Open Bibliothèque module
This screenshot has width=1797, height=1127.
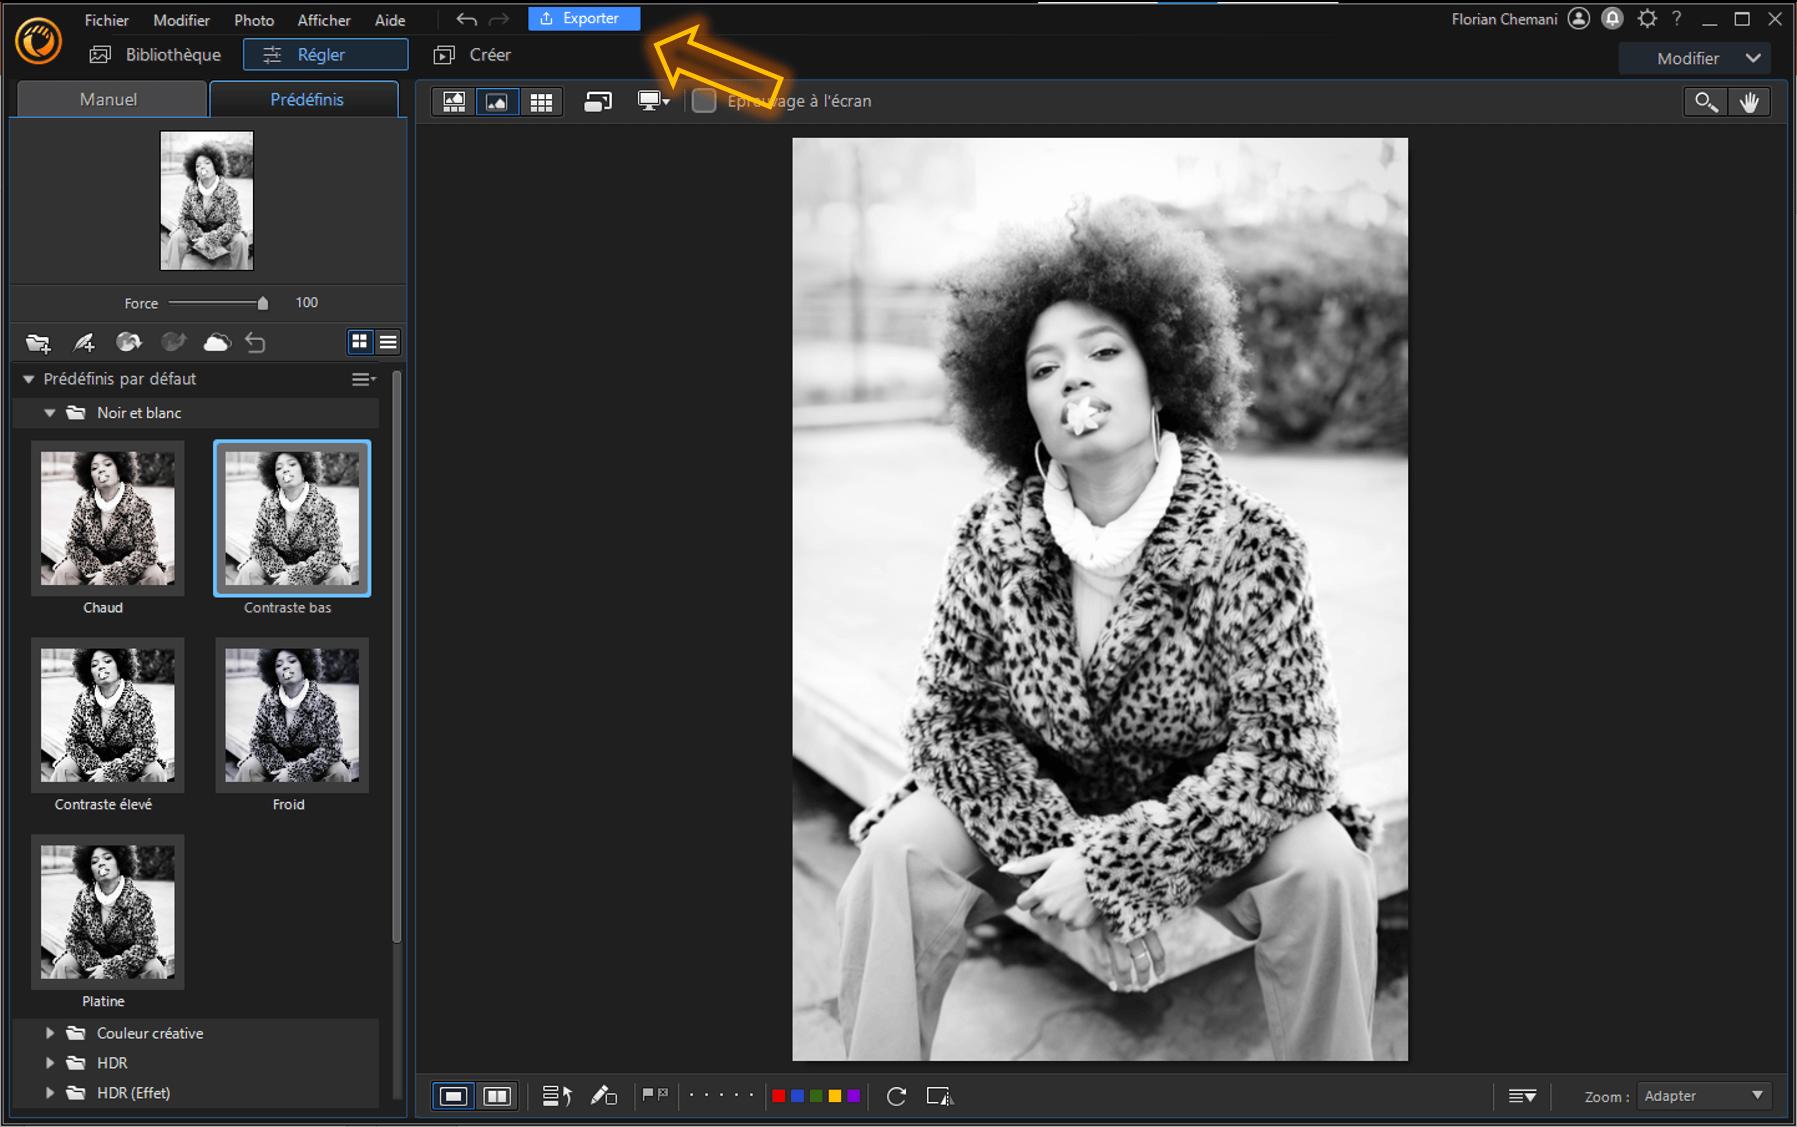pyautogui.click(x=155, y=55)
